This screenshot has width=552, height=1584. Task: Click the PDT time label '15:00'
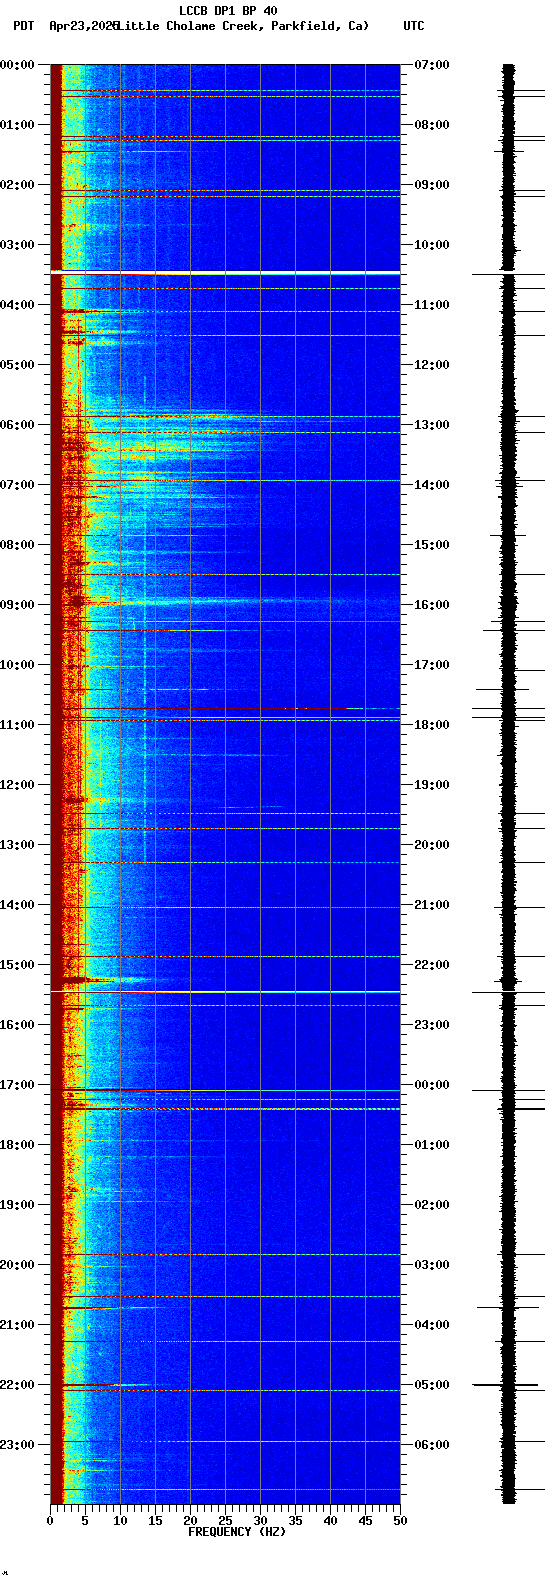(18, 965)
